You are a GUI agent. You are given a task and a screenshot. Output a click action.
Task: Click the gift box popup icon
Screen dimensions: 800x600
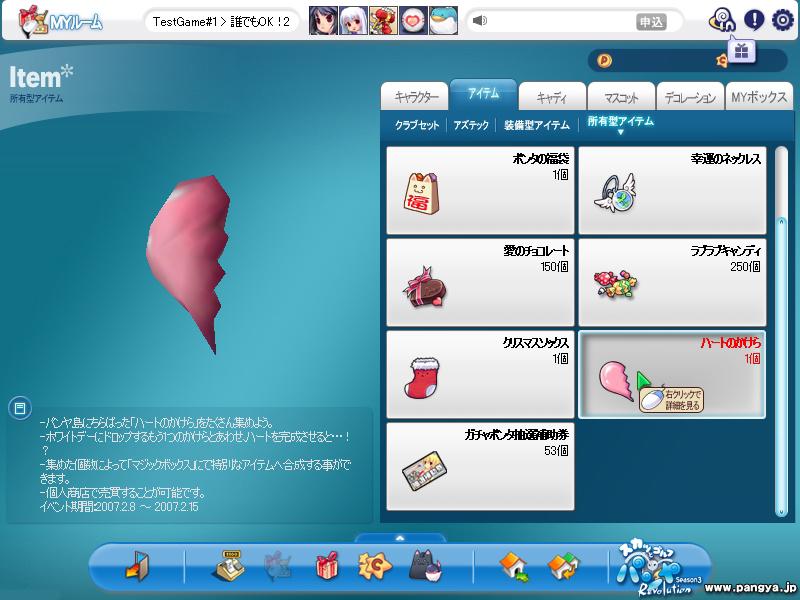[742, 52]
